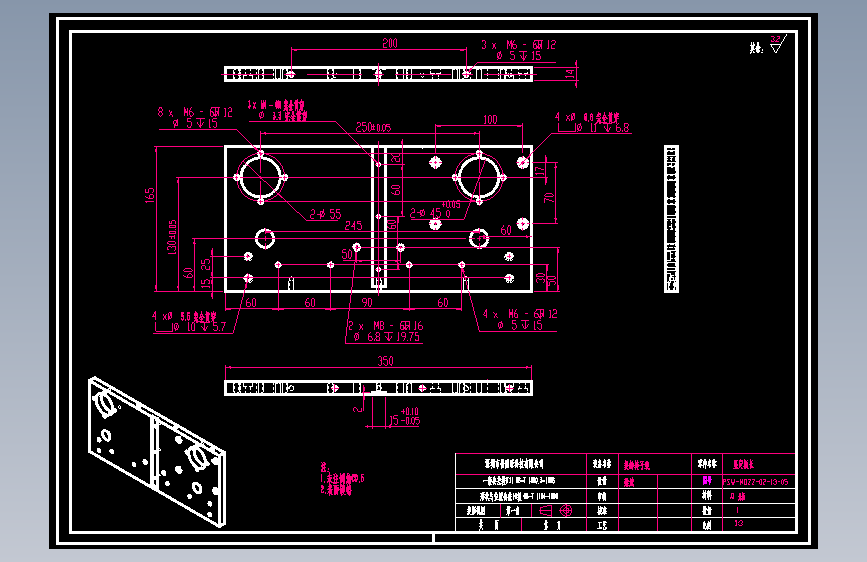Click the 3.2 surface roughness symbol
This screenshot has width=867, height=562.
pyautogui.click(x=777, y=44)
